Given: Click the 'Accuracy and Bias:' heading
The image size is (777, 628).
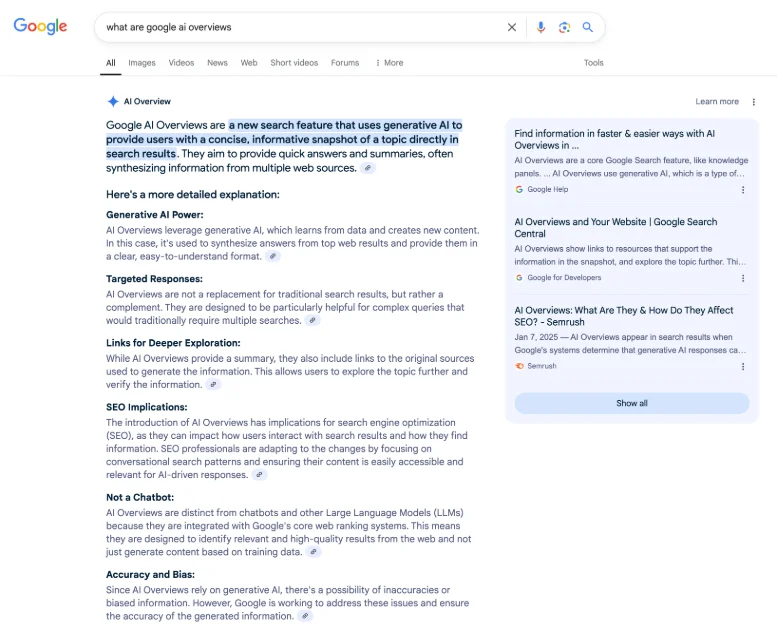Looking at the screenshot, I should [x=150, y=574].
